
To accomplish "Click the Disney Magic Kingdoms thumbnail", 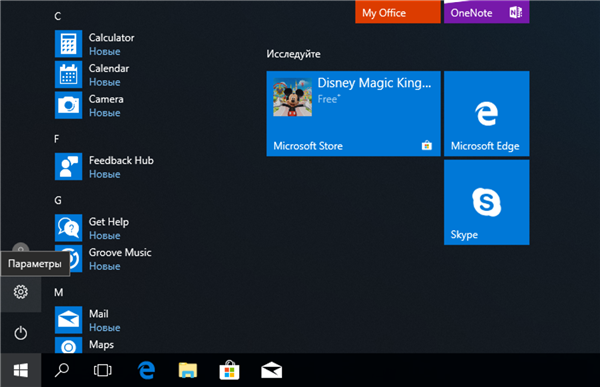I will click(292, 97).
